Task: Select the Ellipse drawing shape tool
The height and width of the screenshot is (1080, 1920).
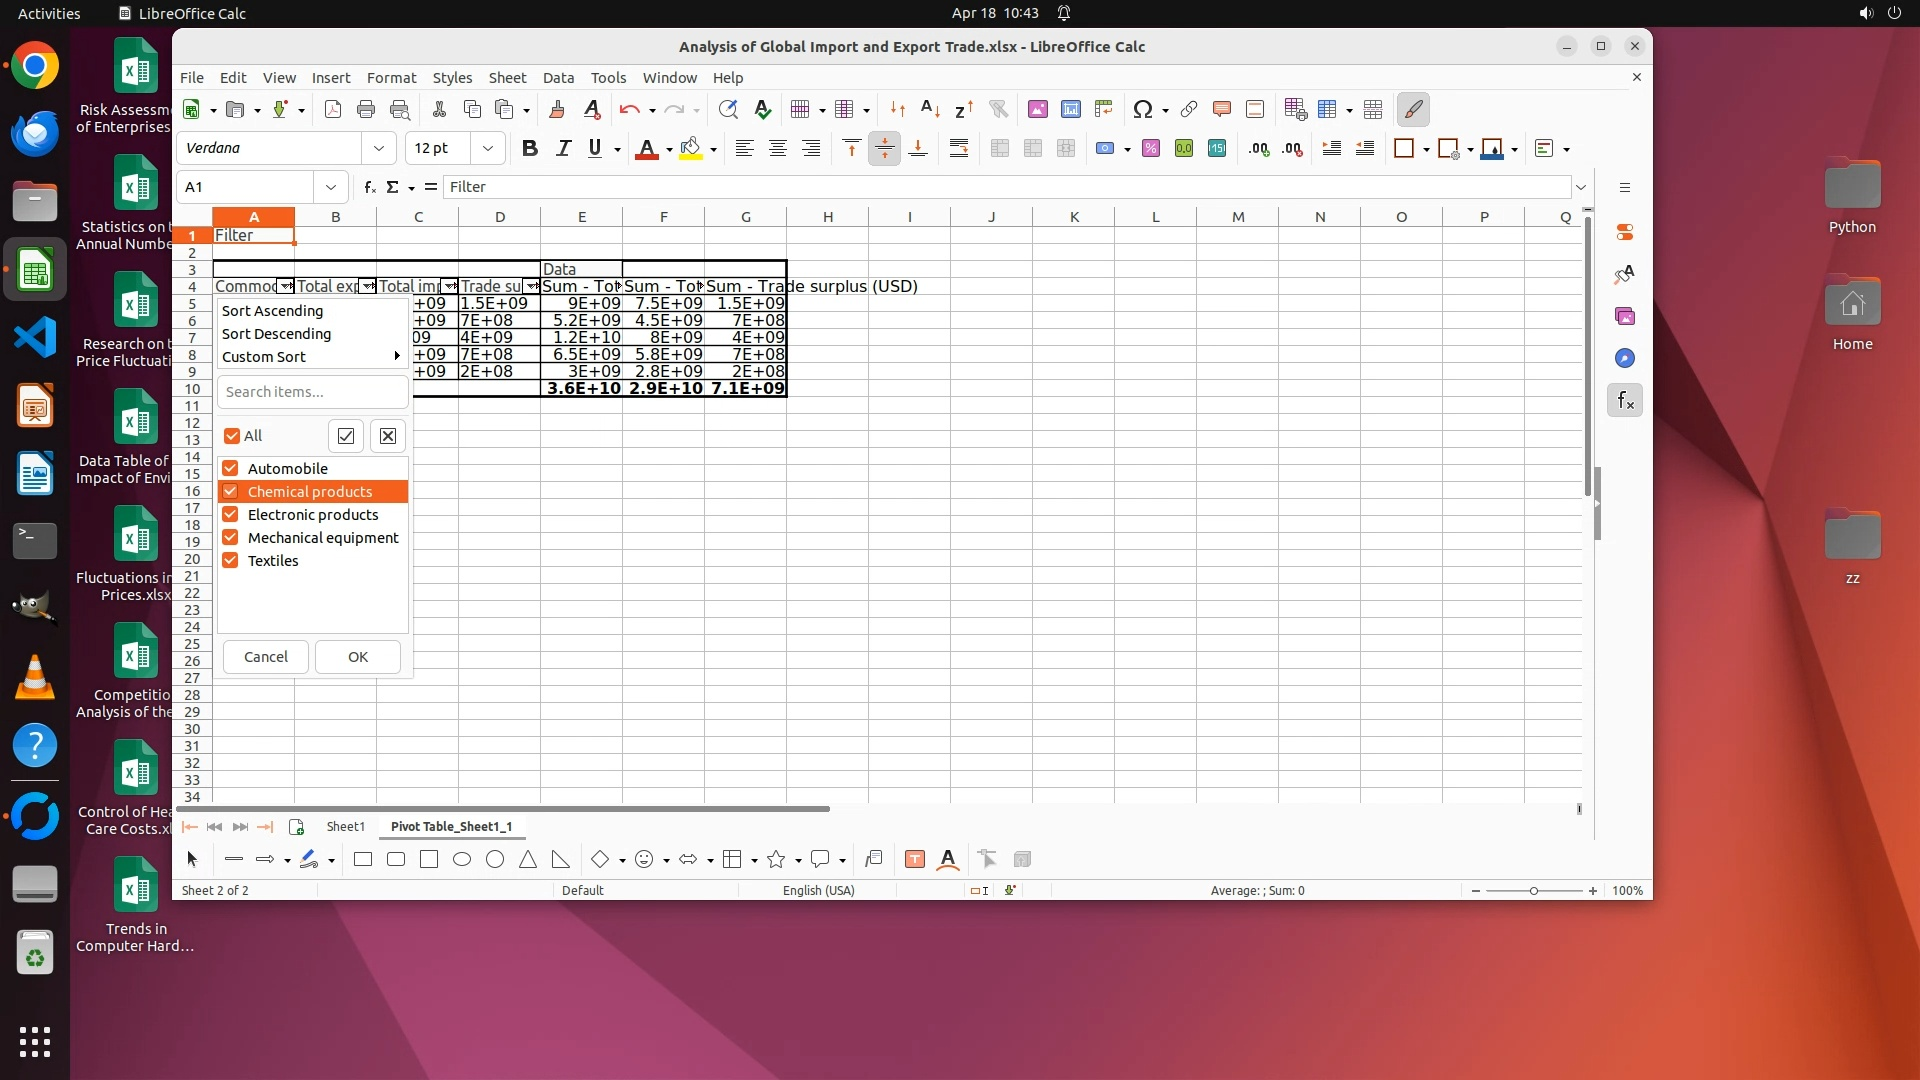Action: [x=462, y=859]
